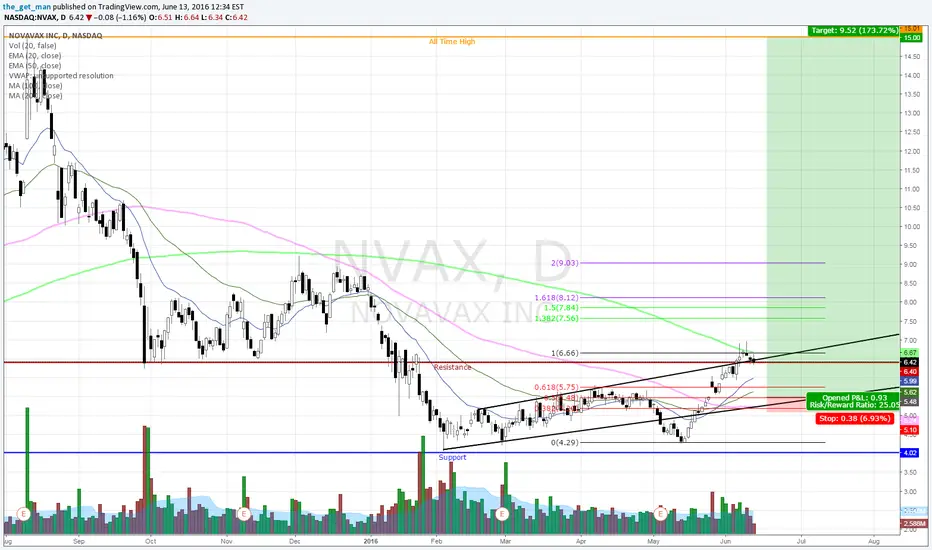Click the 0.618(5.75) Fibonacci label

556,387
